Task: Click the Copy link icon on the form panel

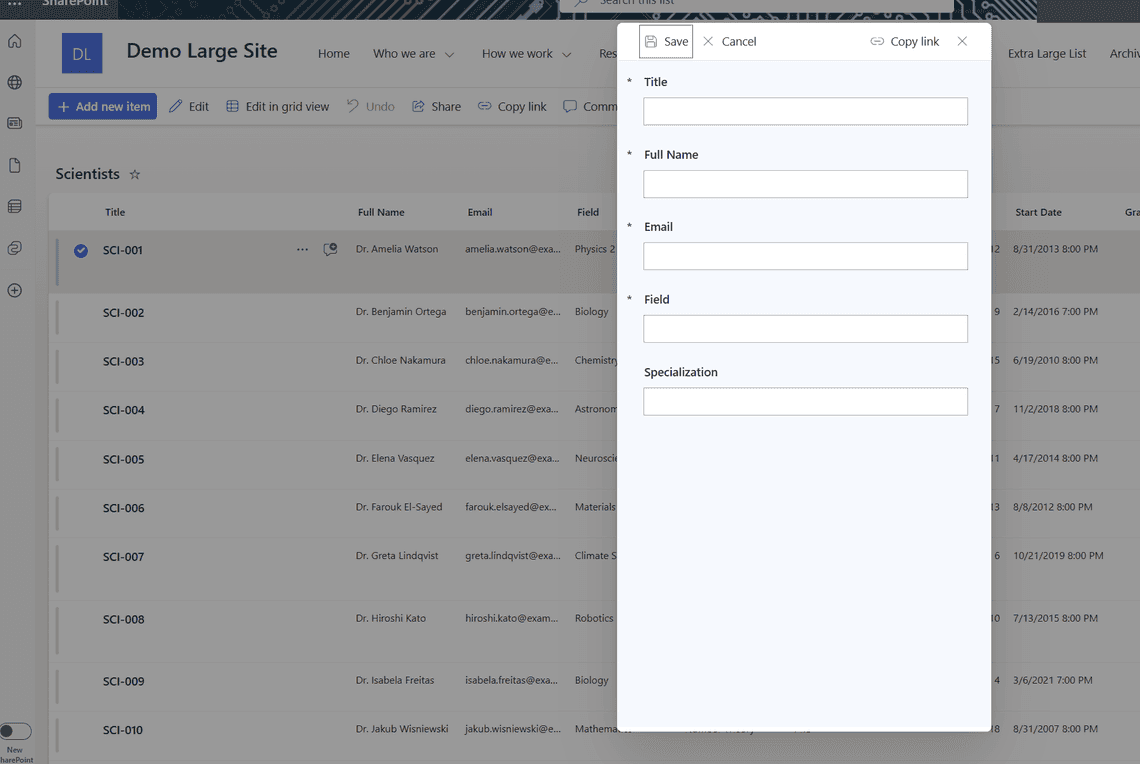Action: (878, 41)
